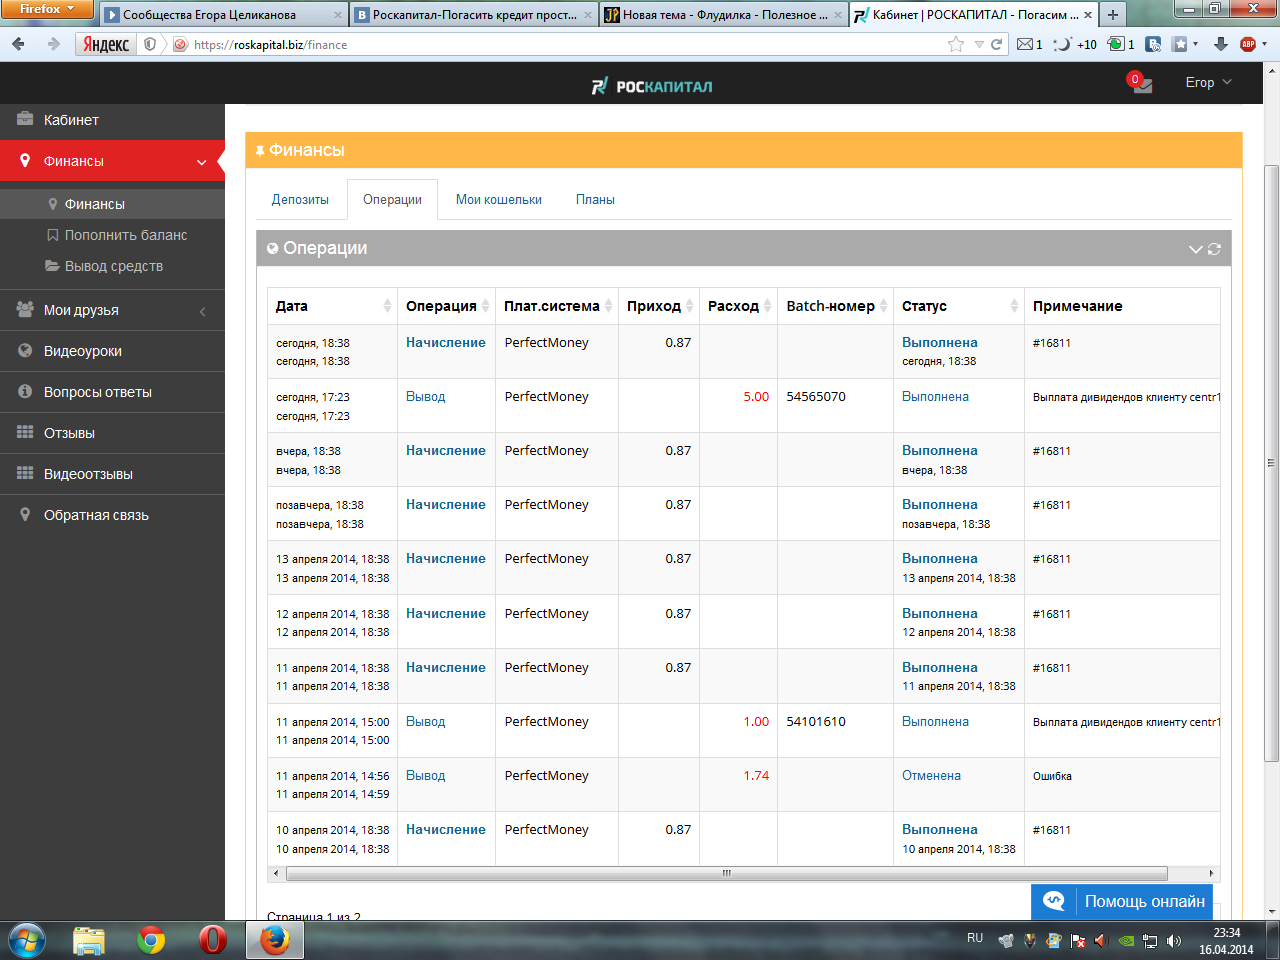Open the Firefox downloads arrow icon
The height and width of the screenshot is (960, 1280).
1220,44
